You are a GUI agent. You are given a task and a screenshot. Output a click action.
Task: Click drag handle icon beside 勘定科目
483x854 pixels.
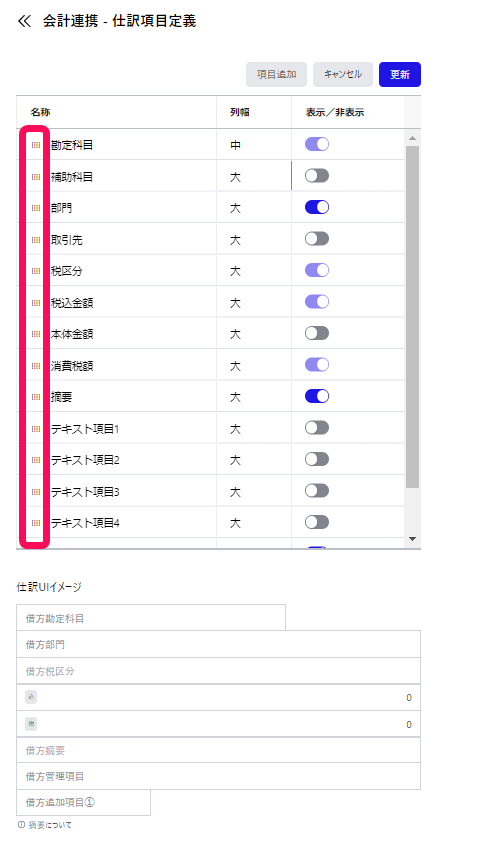pos(36,145)
